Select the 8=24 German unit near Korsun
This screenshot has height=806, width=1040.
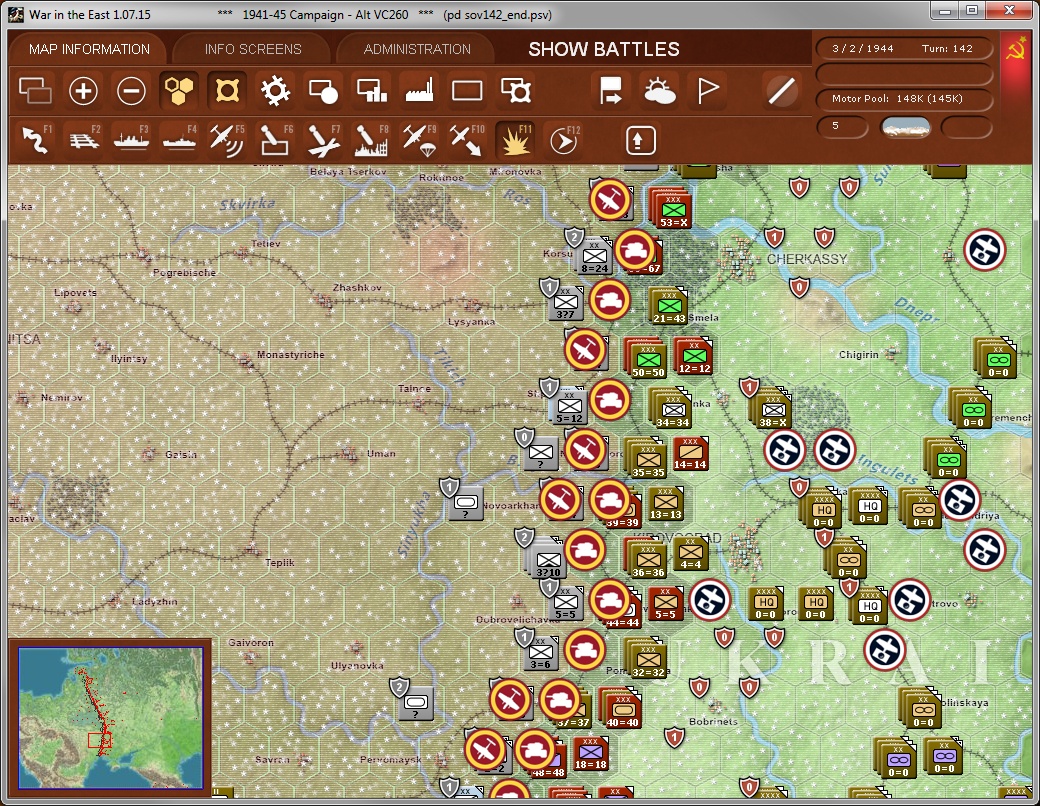pyautogui.click(x=595, y=257)
